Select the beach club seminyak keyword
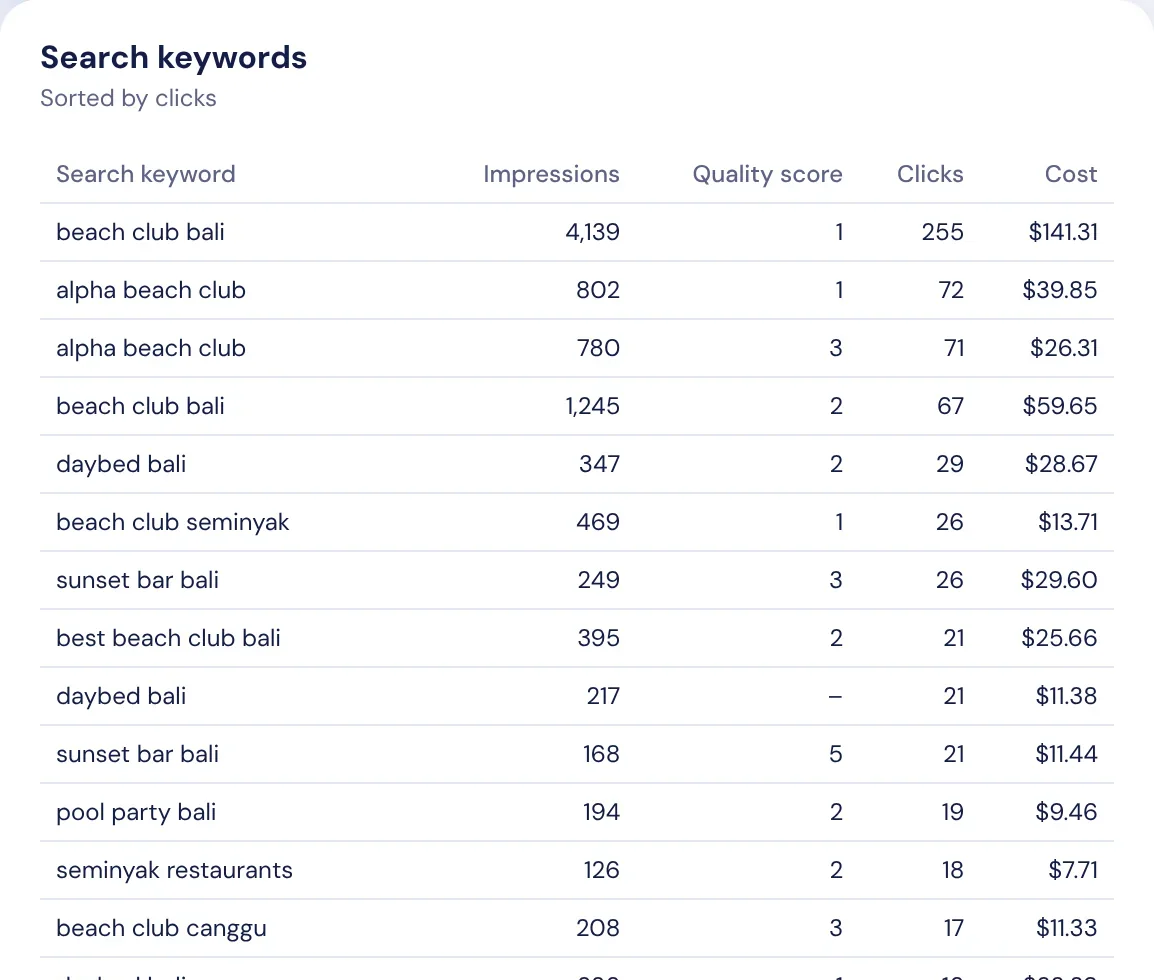The height and width of the screenshot is (980, 1154). pos(172,522)
